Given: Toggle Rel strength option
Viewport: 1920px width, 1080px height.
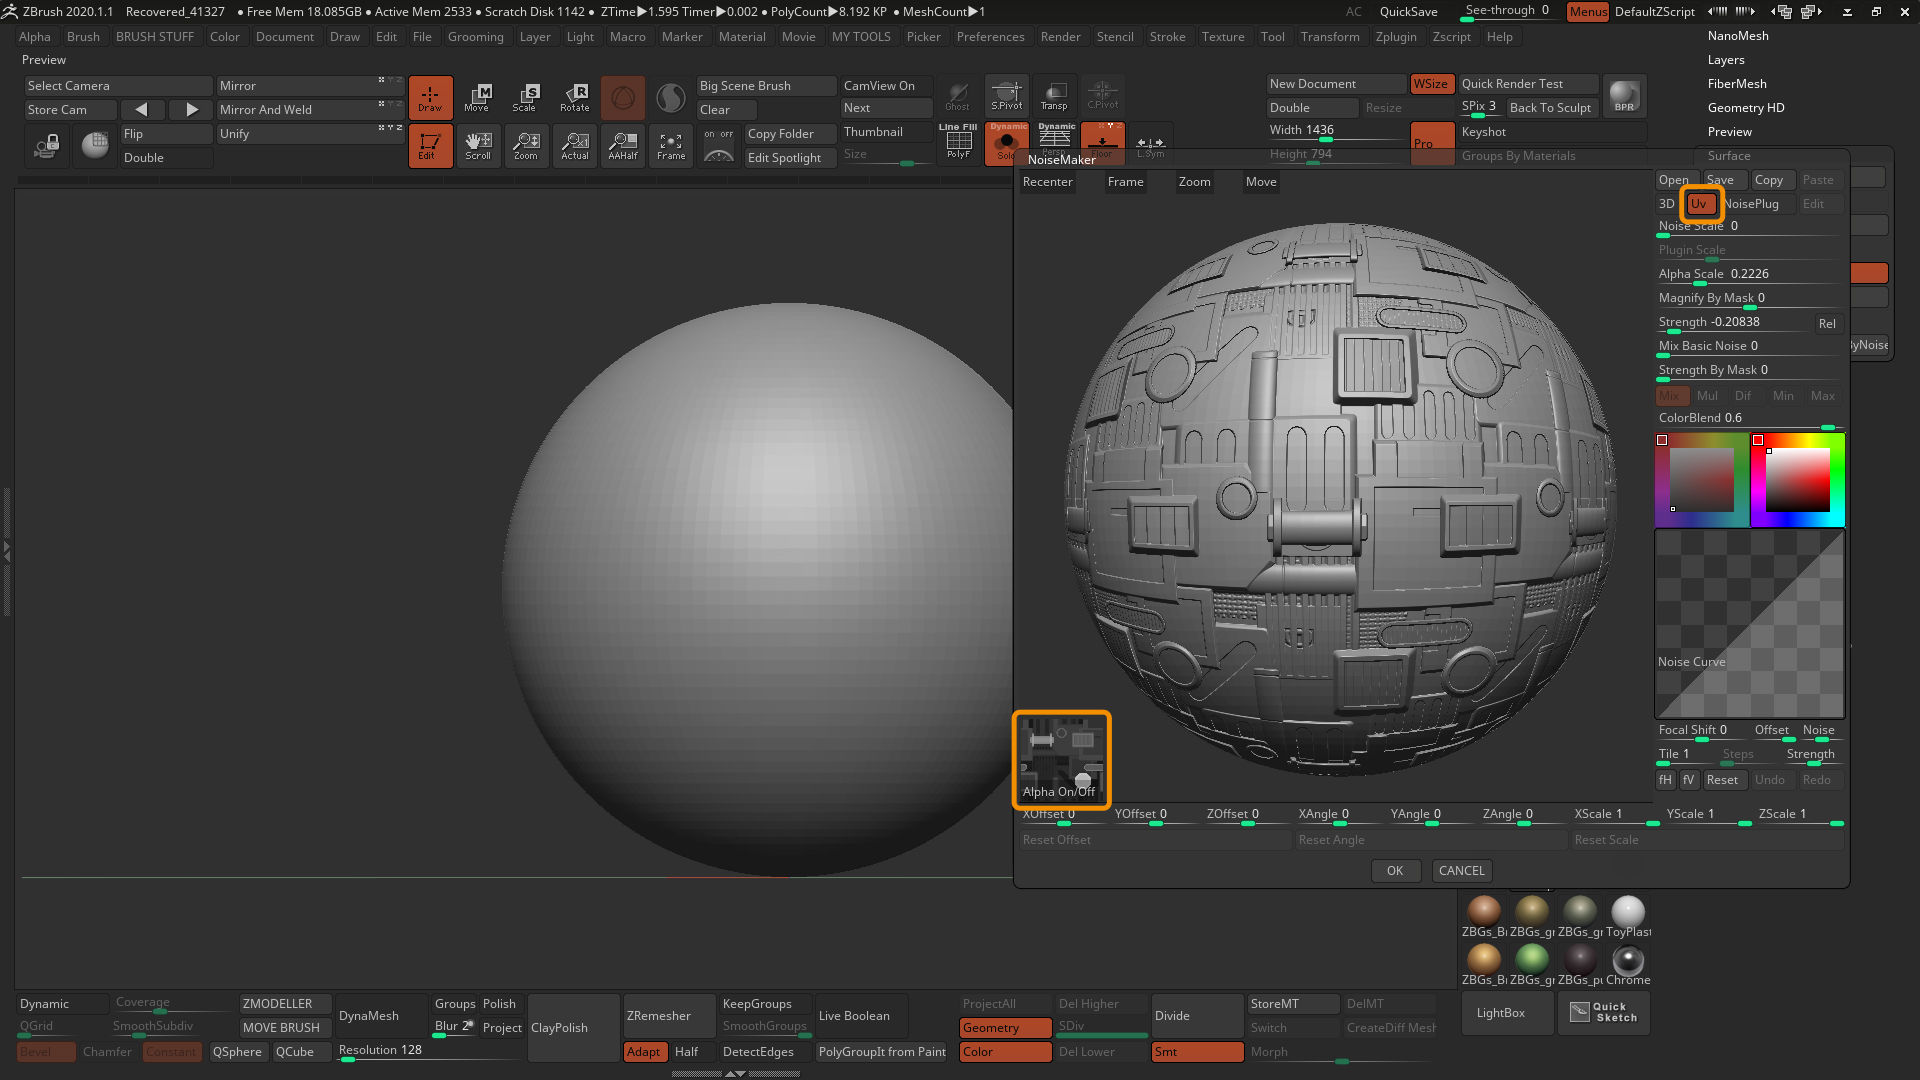Looking at the screenshot, I should click(1827, 324).
